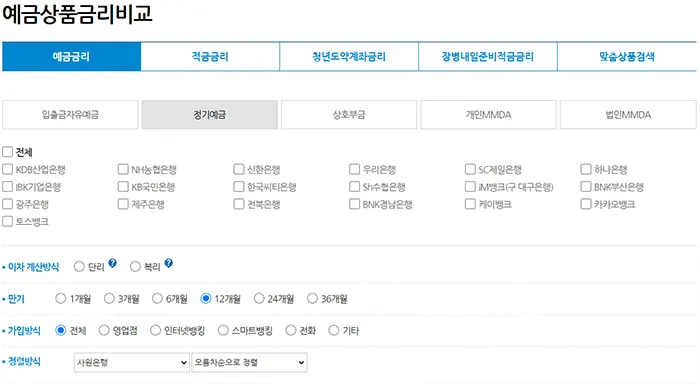Check the IBK기업은행 checkbox
The width and height of the screenshot is (700, 384).
coord(7,187)
